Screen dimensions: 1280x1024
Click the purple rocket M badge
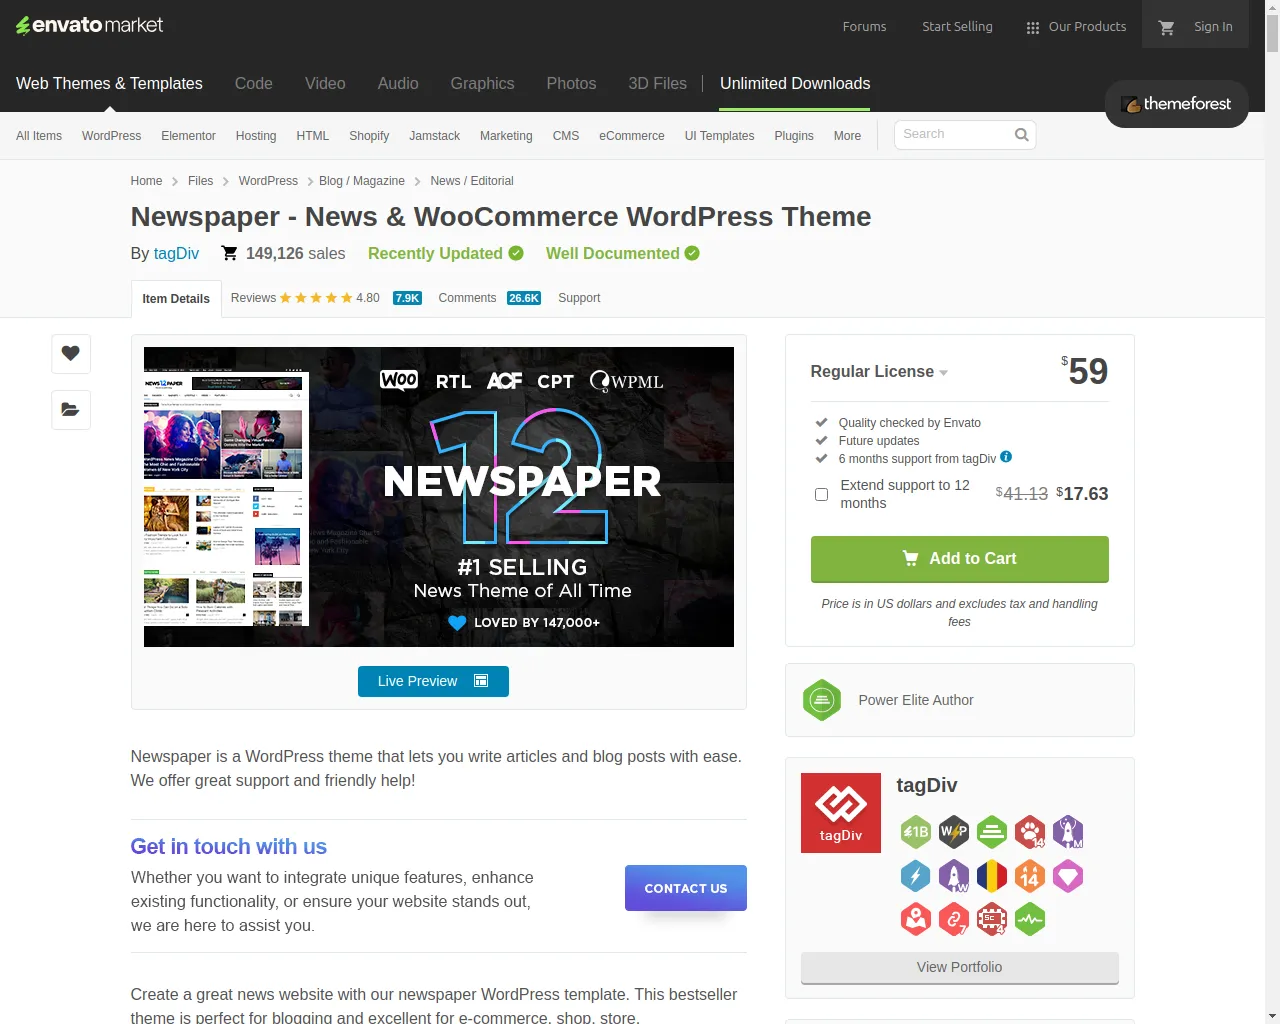coord(1068,832)
